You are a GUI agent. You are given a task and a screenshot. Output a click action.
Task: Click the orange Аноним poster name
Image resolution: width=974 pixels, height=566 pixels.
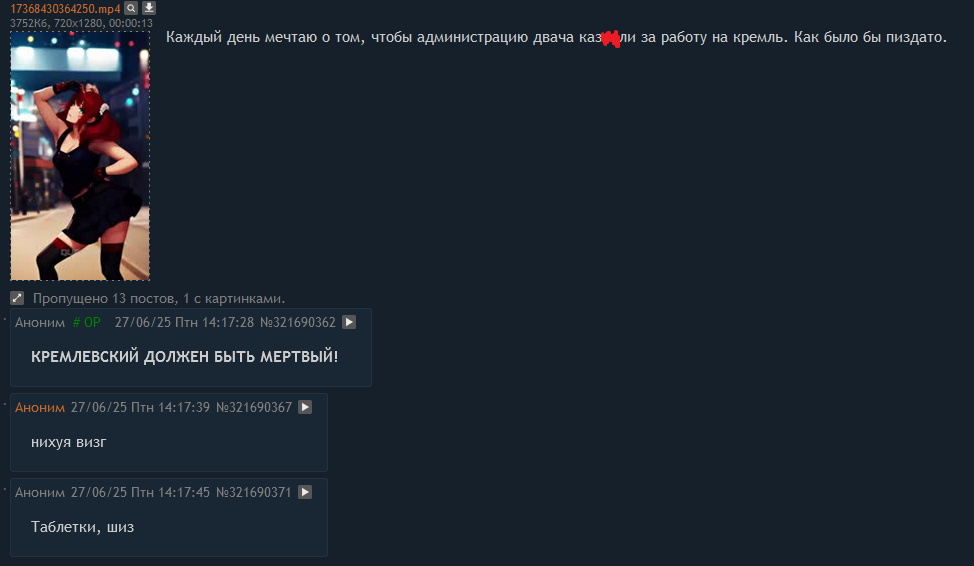(x=40, y=408)
